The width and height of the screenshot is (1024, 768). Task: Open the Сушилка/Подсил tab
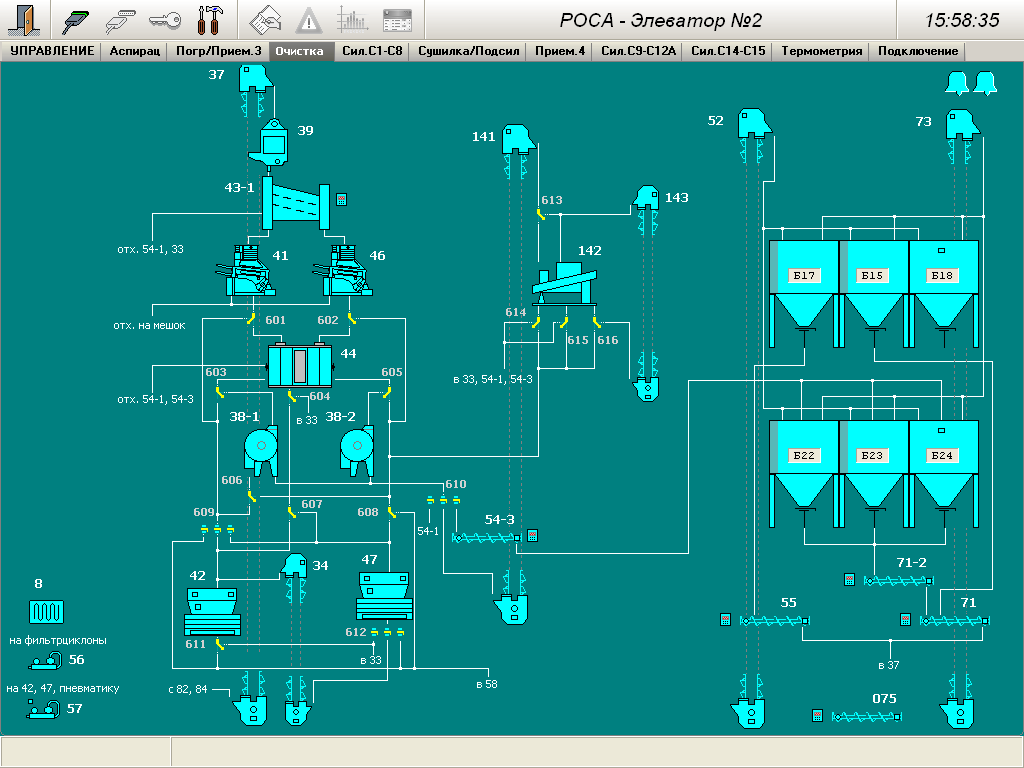tap(469, 51)
